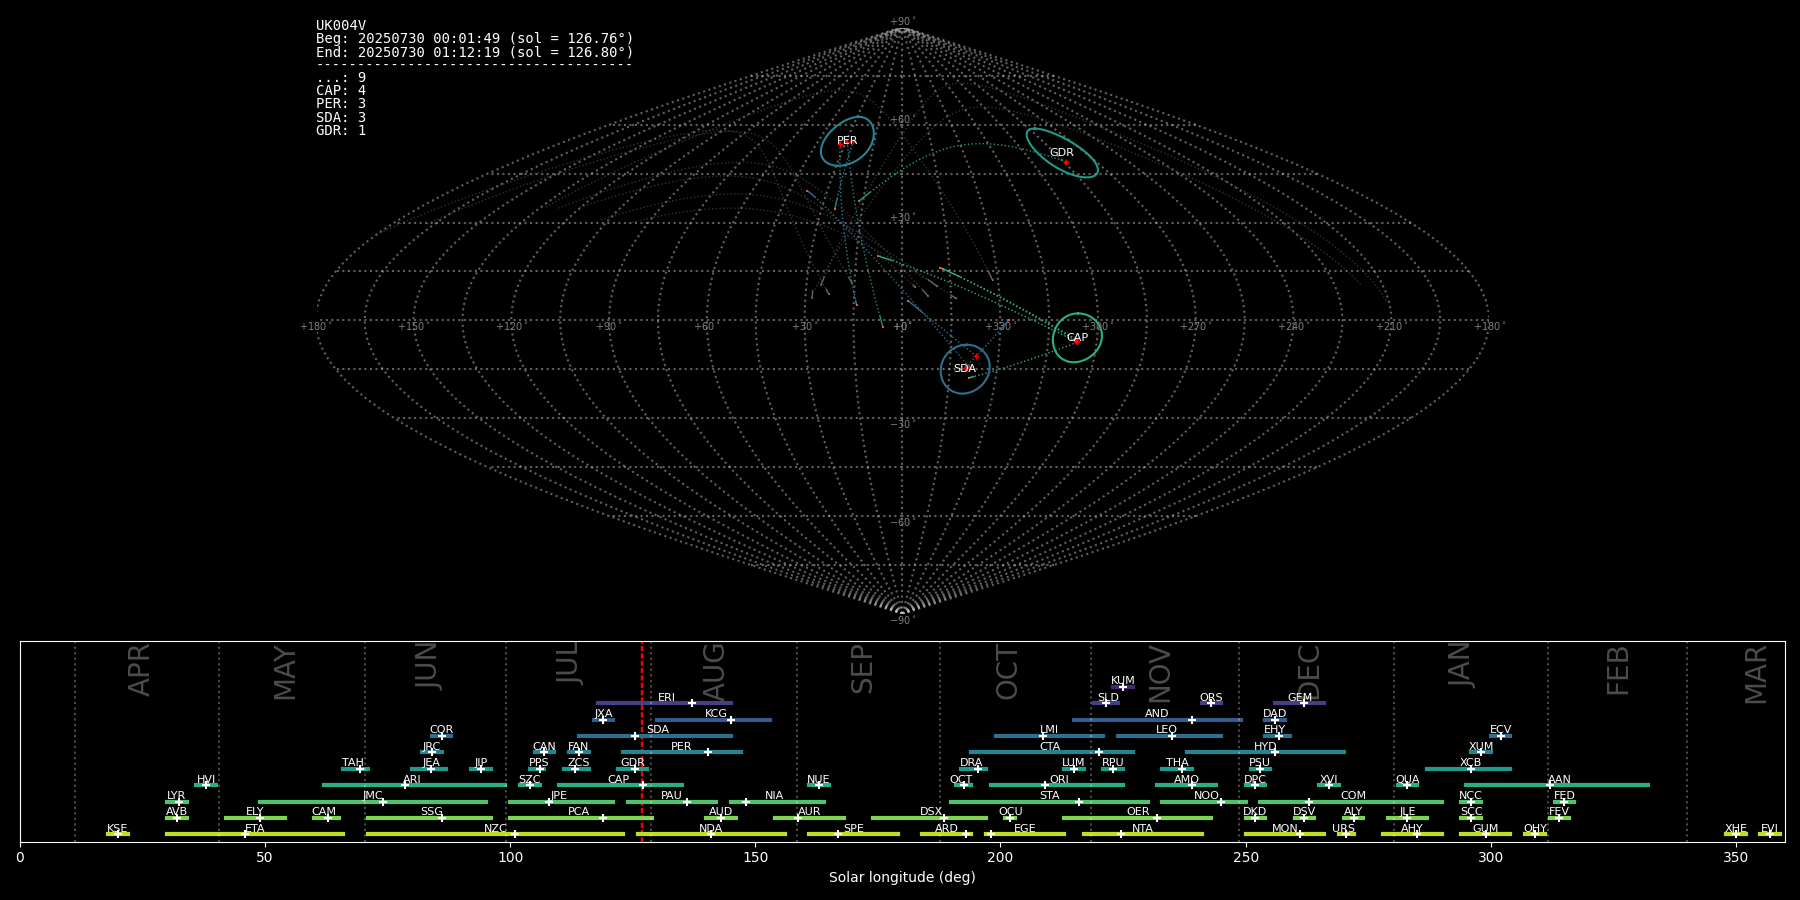Click the PAU shower label on timeline
The width and height of the screenshot is (1800, 900).
coord(672,796)
